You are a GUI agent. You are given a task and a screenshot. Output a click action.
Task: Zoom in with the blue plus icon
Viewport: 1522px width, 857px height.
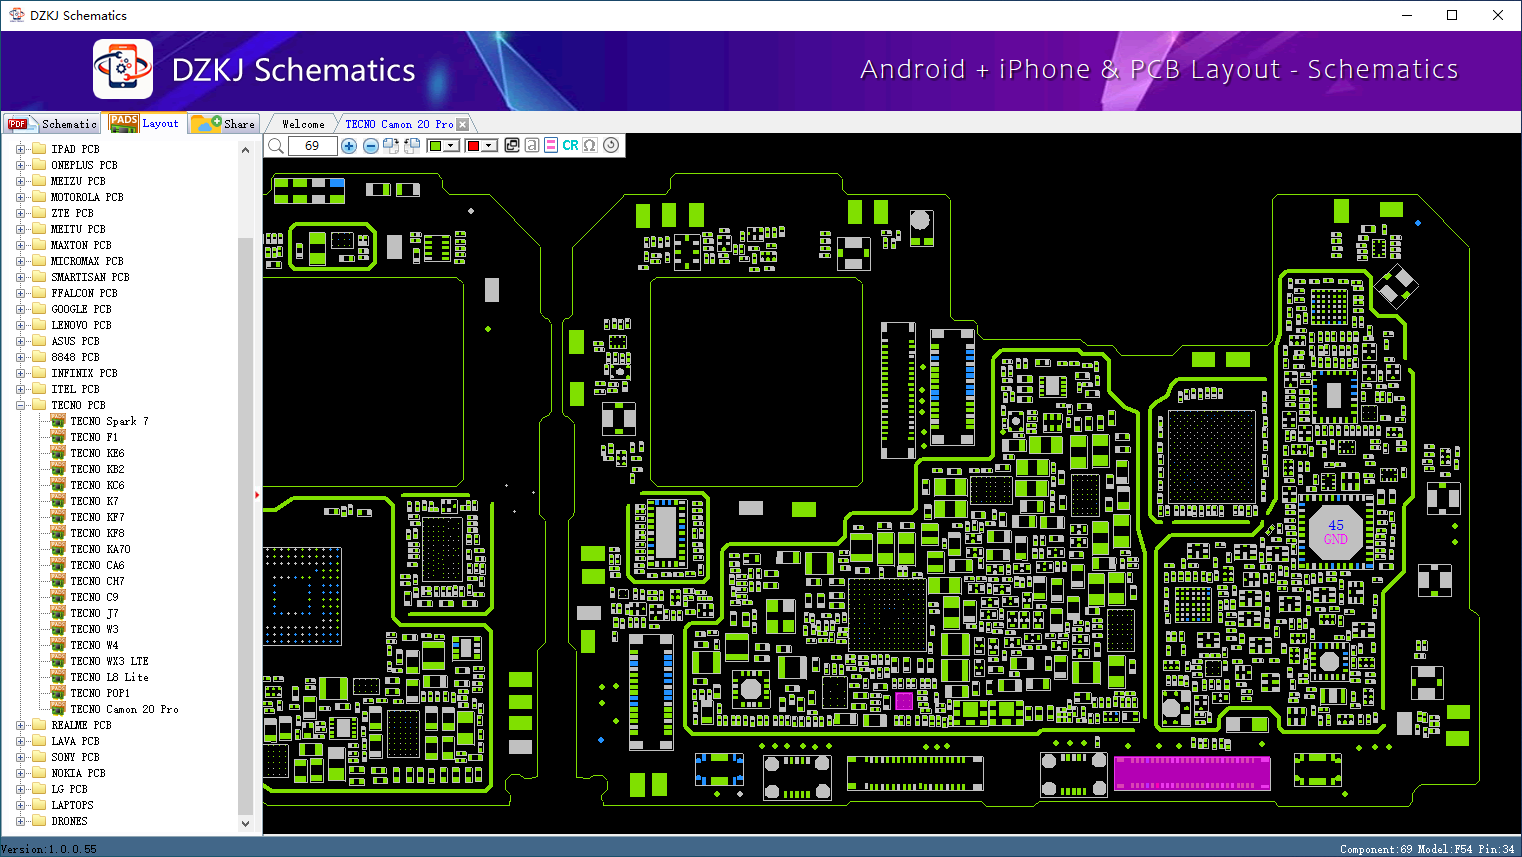pos(349,146)
